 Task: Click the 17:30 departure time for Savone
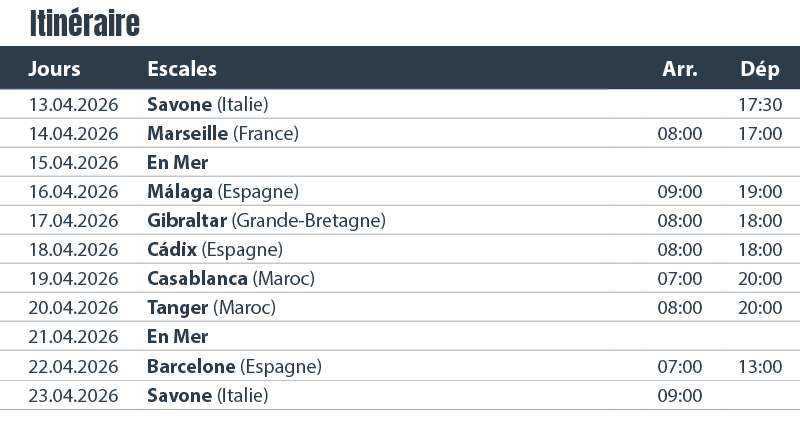point(760,104)
